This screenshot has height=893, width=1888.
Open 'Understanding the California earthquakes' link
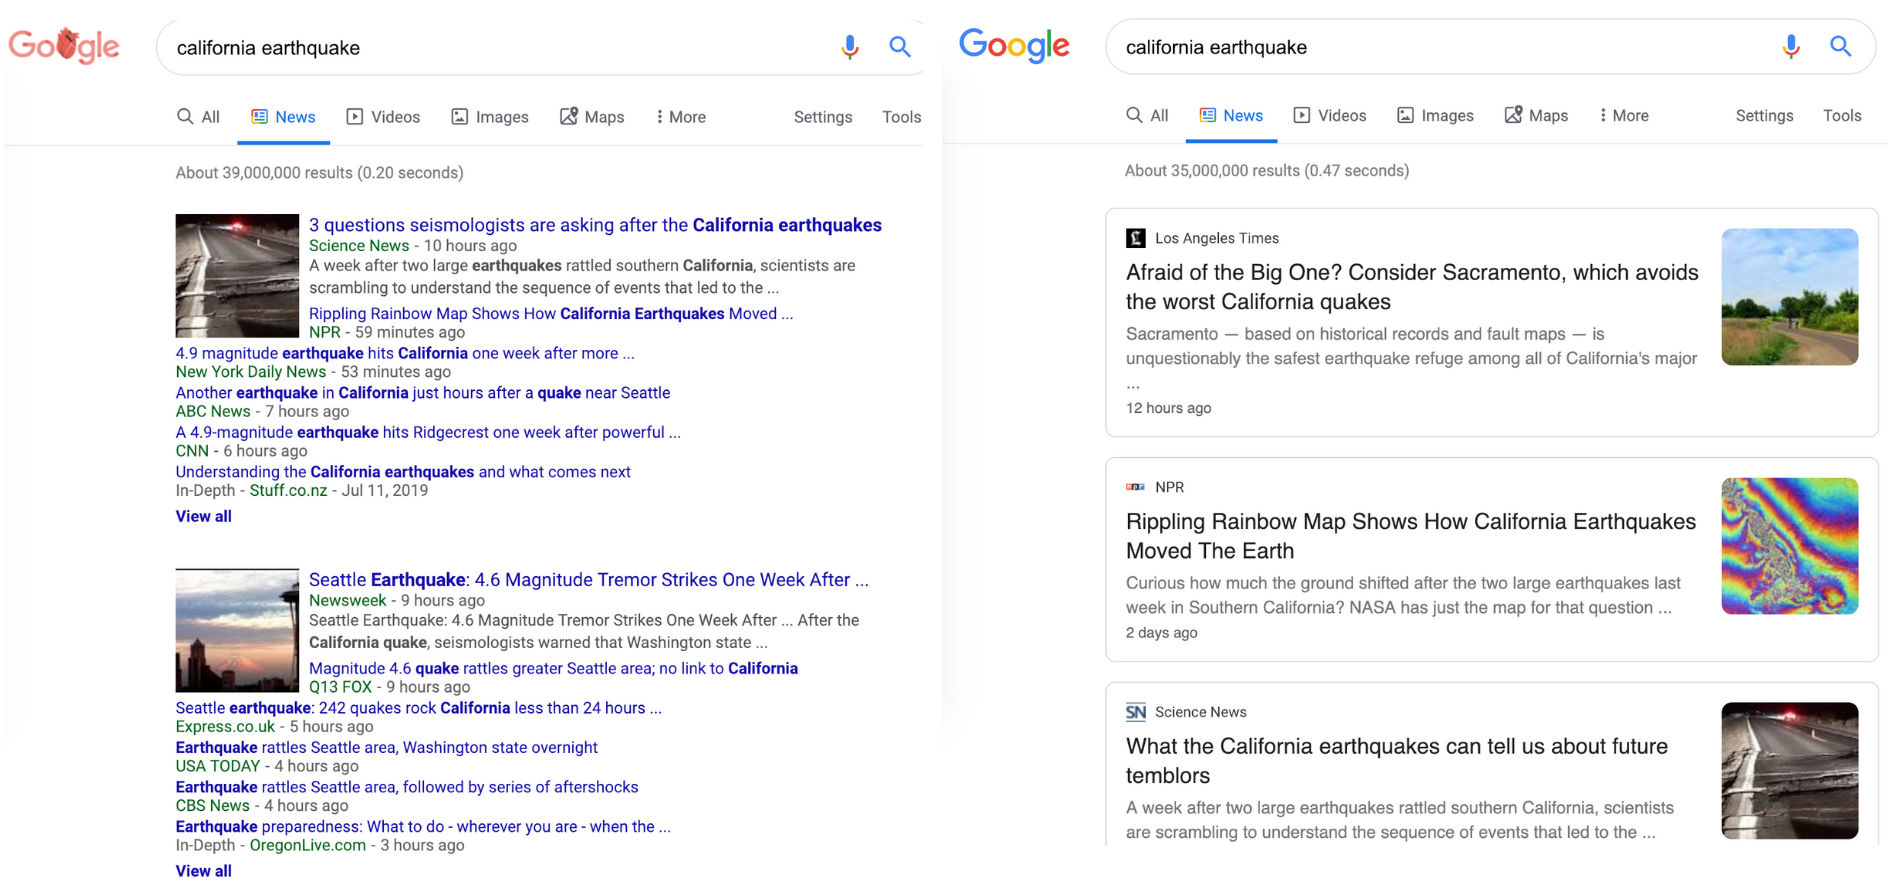[403, 472]
